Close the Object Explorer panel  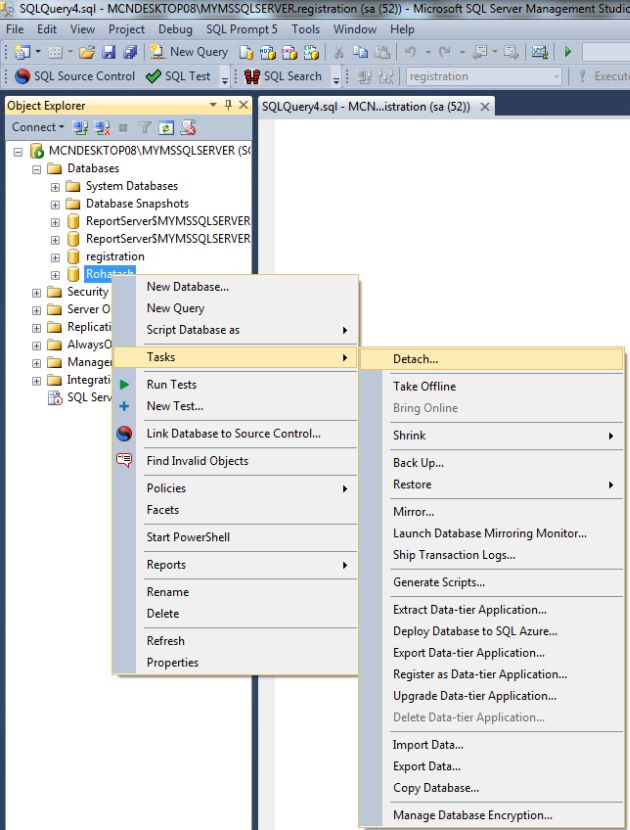tap(244, 105)
